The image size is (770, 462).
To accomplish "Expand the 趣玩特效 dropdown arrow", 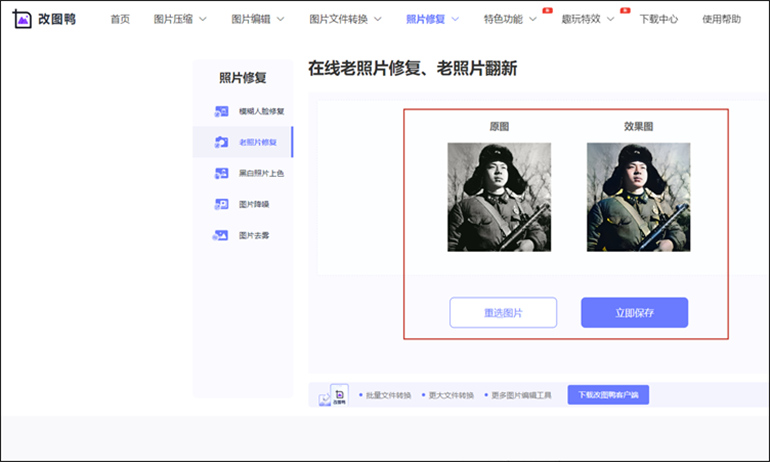I will coord(610,19).
